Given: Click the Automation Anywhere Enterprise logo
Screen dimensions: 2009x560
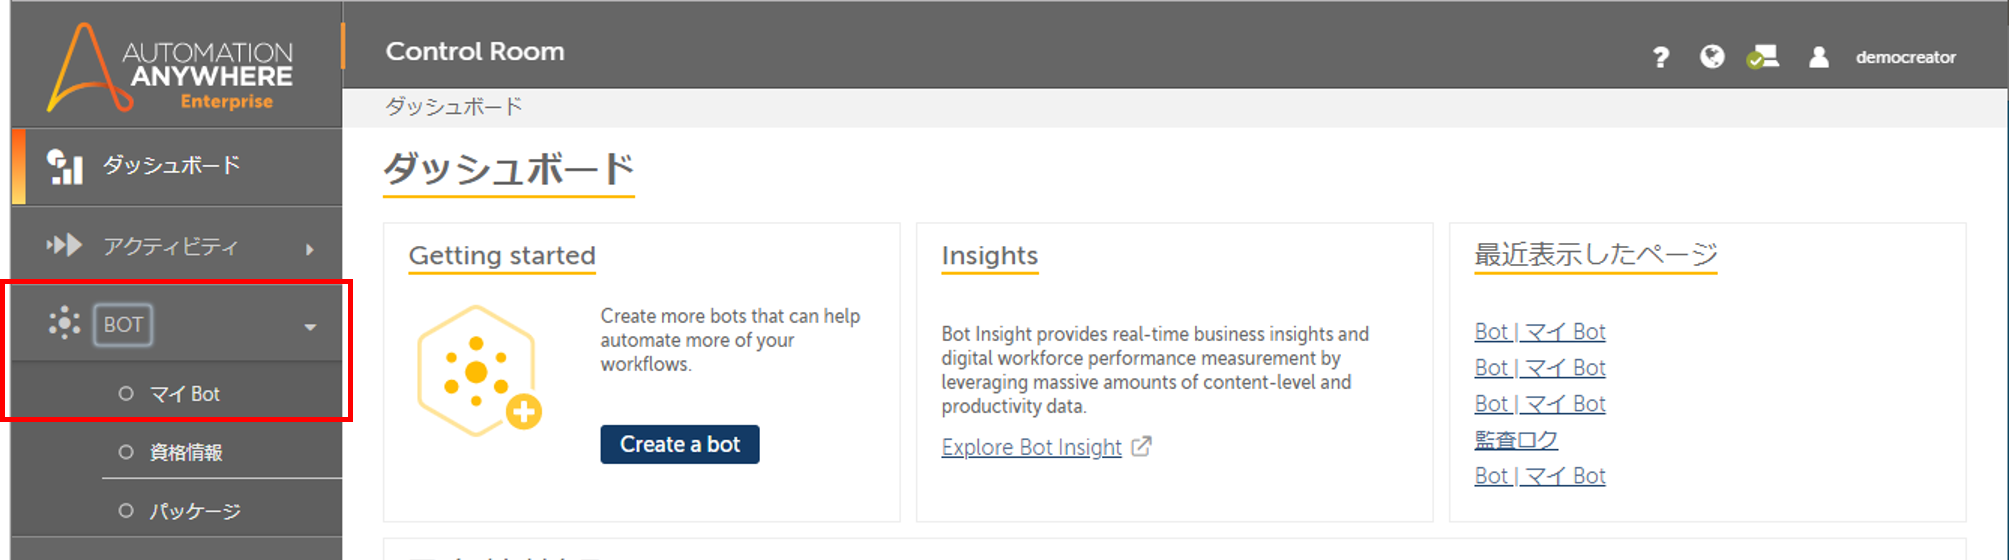Looking at the screenshot, I should pos(170,67).
